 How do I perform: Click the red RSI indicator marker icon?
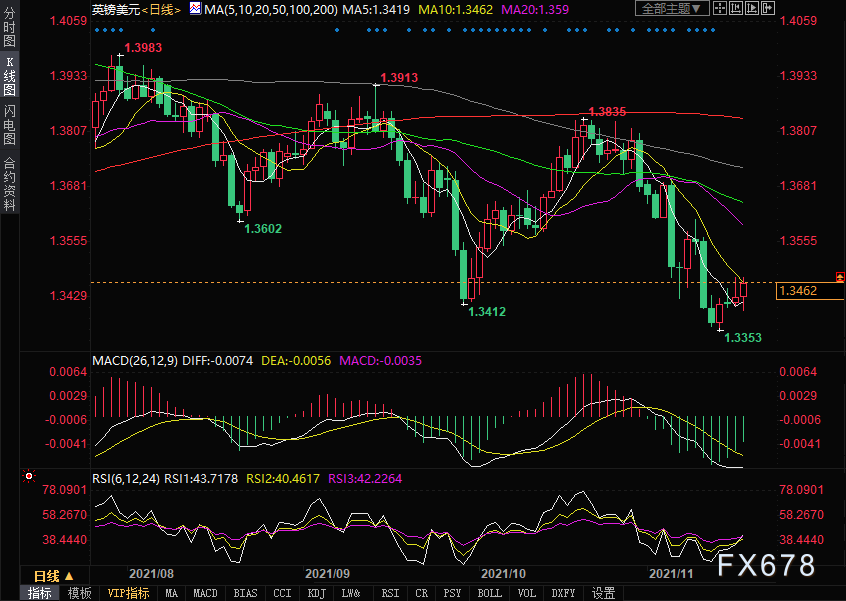pyautogui.click(x=29, y=476)
